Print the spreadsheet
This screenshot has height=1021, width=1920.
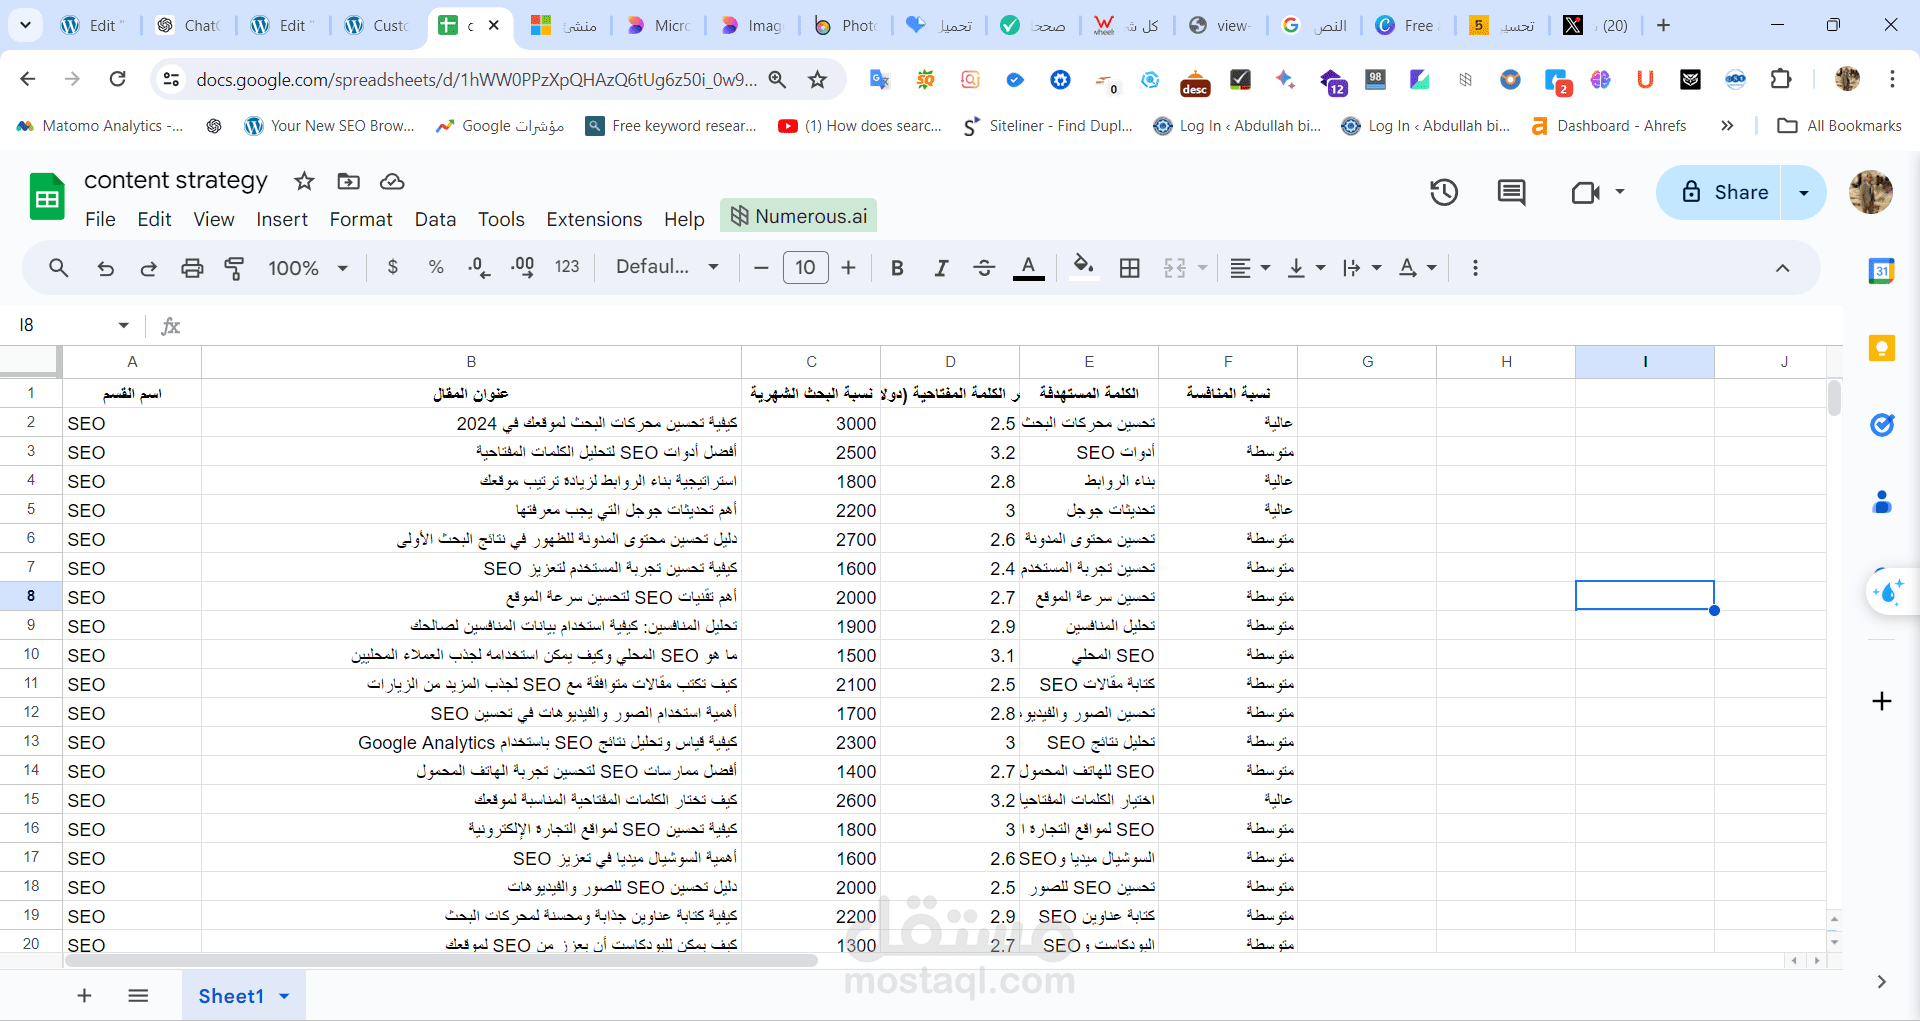click(x=192, y=268)
